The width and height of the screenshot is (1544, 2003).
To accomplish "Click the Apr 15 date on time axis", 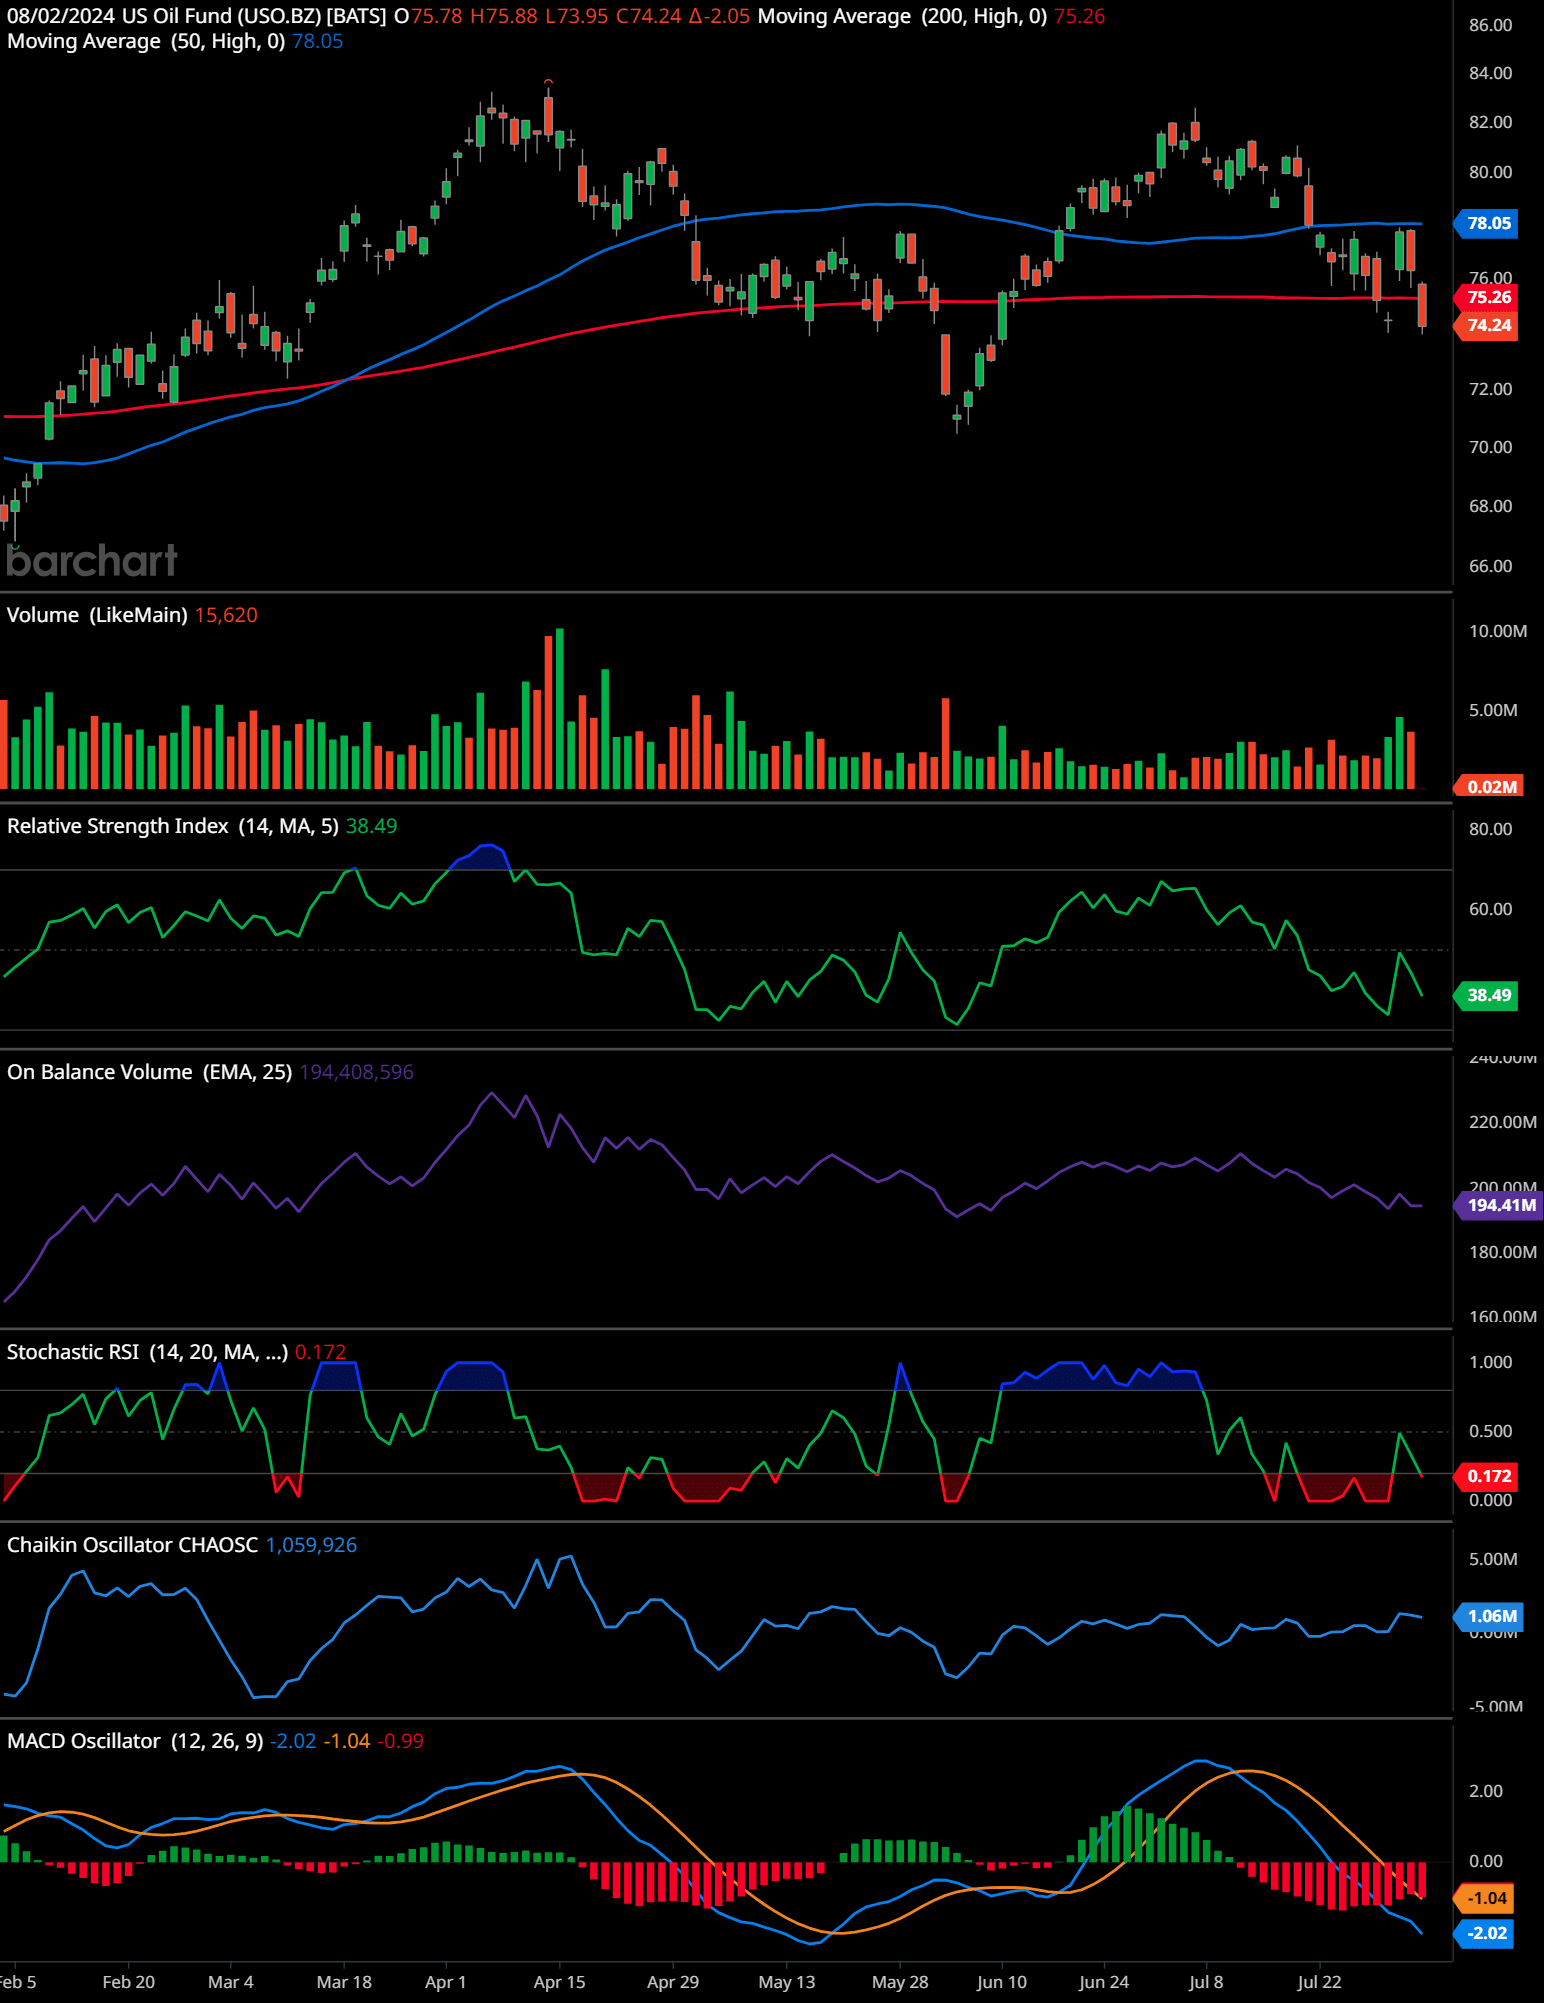I will tap(560, 1982).
